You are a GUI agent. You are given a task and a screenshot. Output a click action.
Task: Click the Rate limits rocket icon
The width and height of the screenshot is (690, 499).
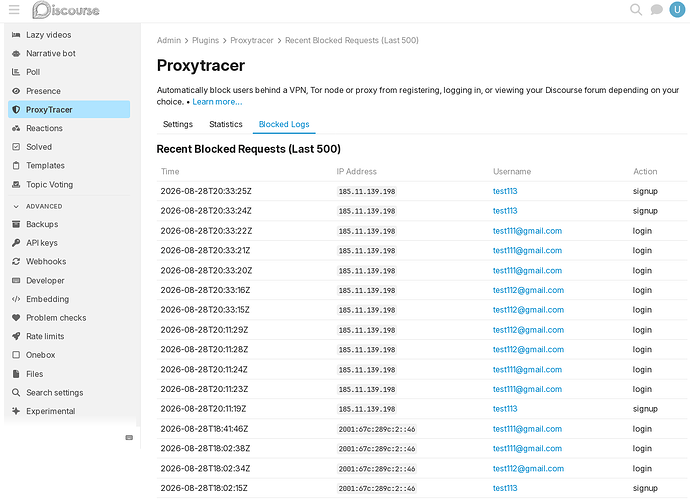coord(16,336)
